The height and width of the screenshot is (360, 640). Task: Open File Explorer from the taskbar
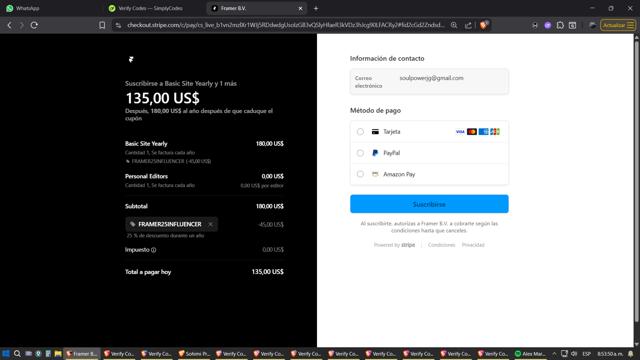pos(58,353)
